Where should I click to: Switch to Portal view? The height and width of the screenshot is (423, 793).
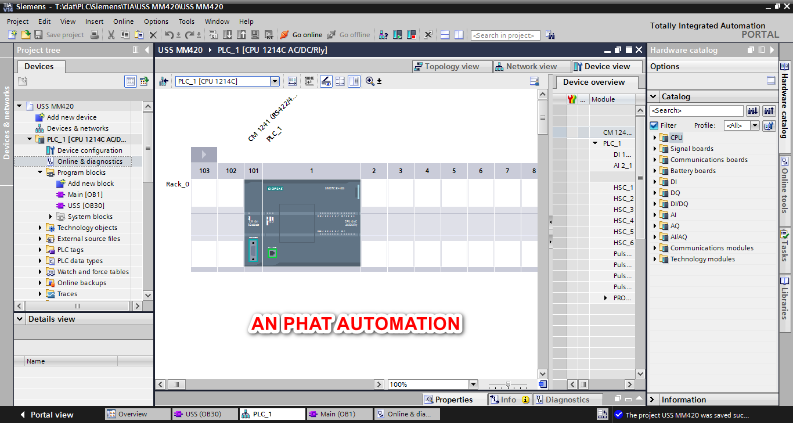46,414
